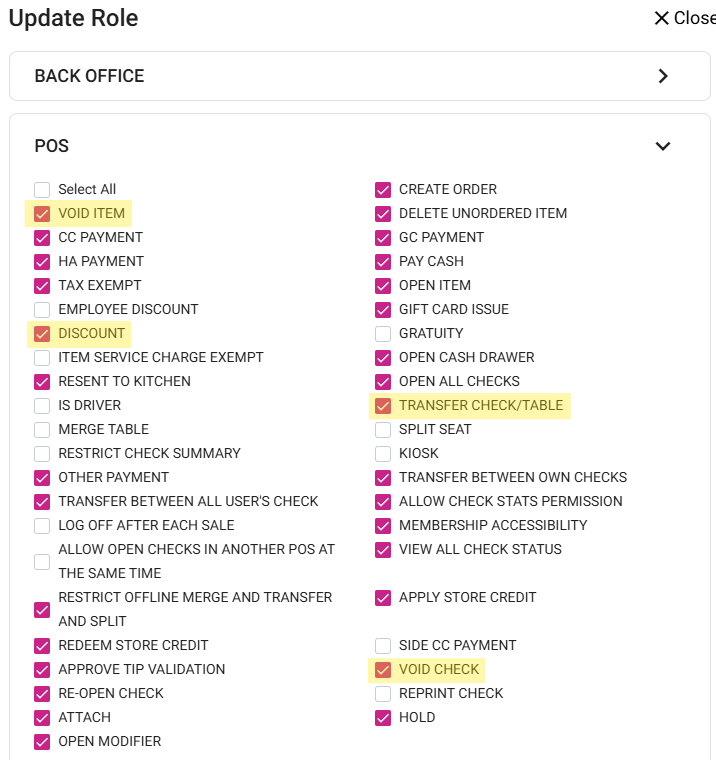Turn on the KIOSK permission
Image resolution: width=716 pixels, height=760 pixels.
[x=383, y=454]
